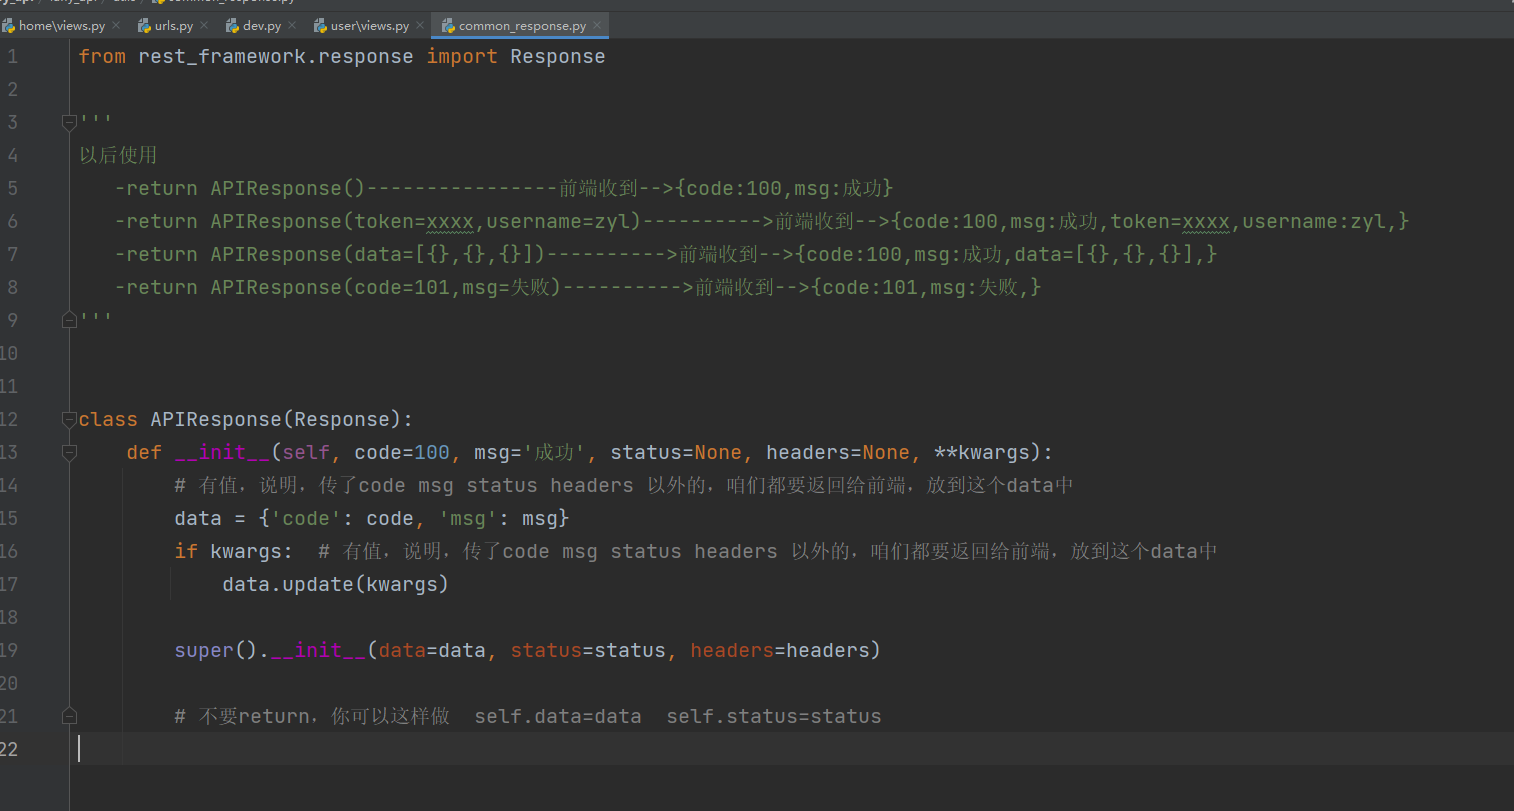Click "__init__" in the def line
Viewport: 1514px width, 811px height.
[x=222, y=452]
